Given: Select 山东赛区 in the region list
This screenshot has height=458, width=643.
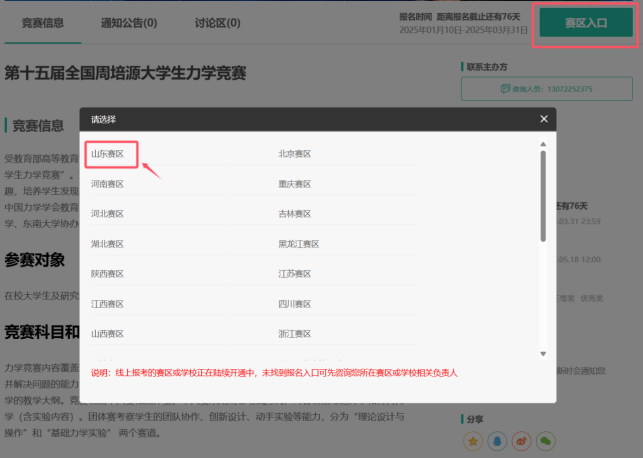Looking at the screenshot, I should click(107, 154).
